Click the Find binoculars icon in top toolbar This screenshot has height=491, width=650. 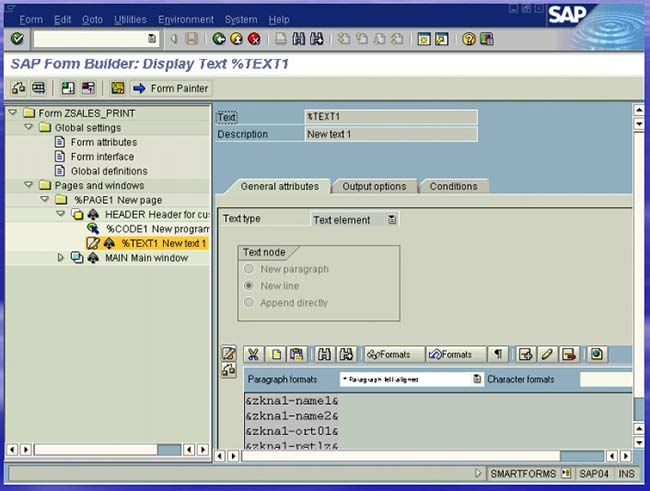(x=298, y=39)
